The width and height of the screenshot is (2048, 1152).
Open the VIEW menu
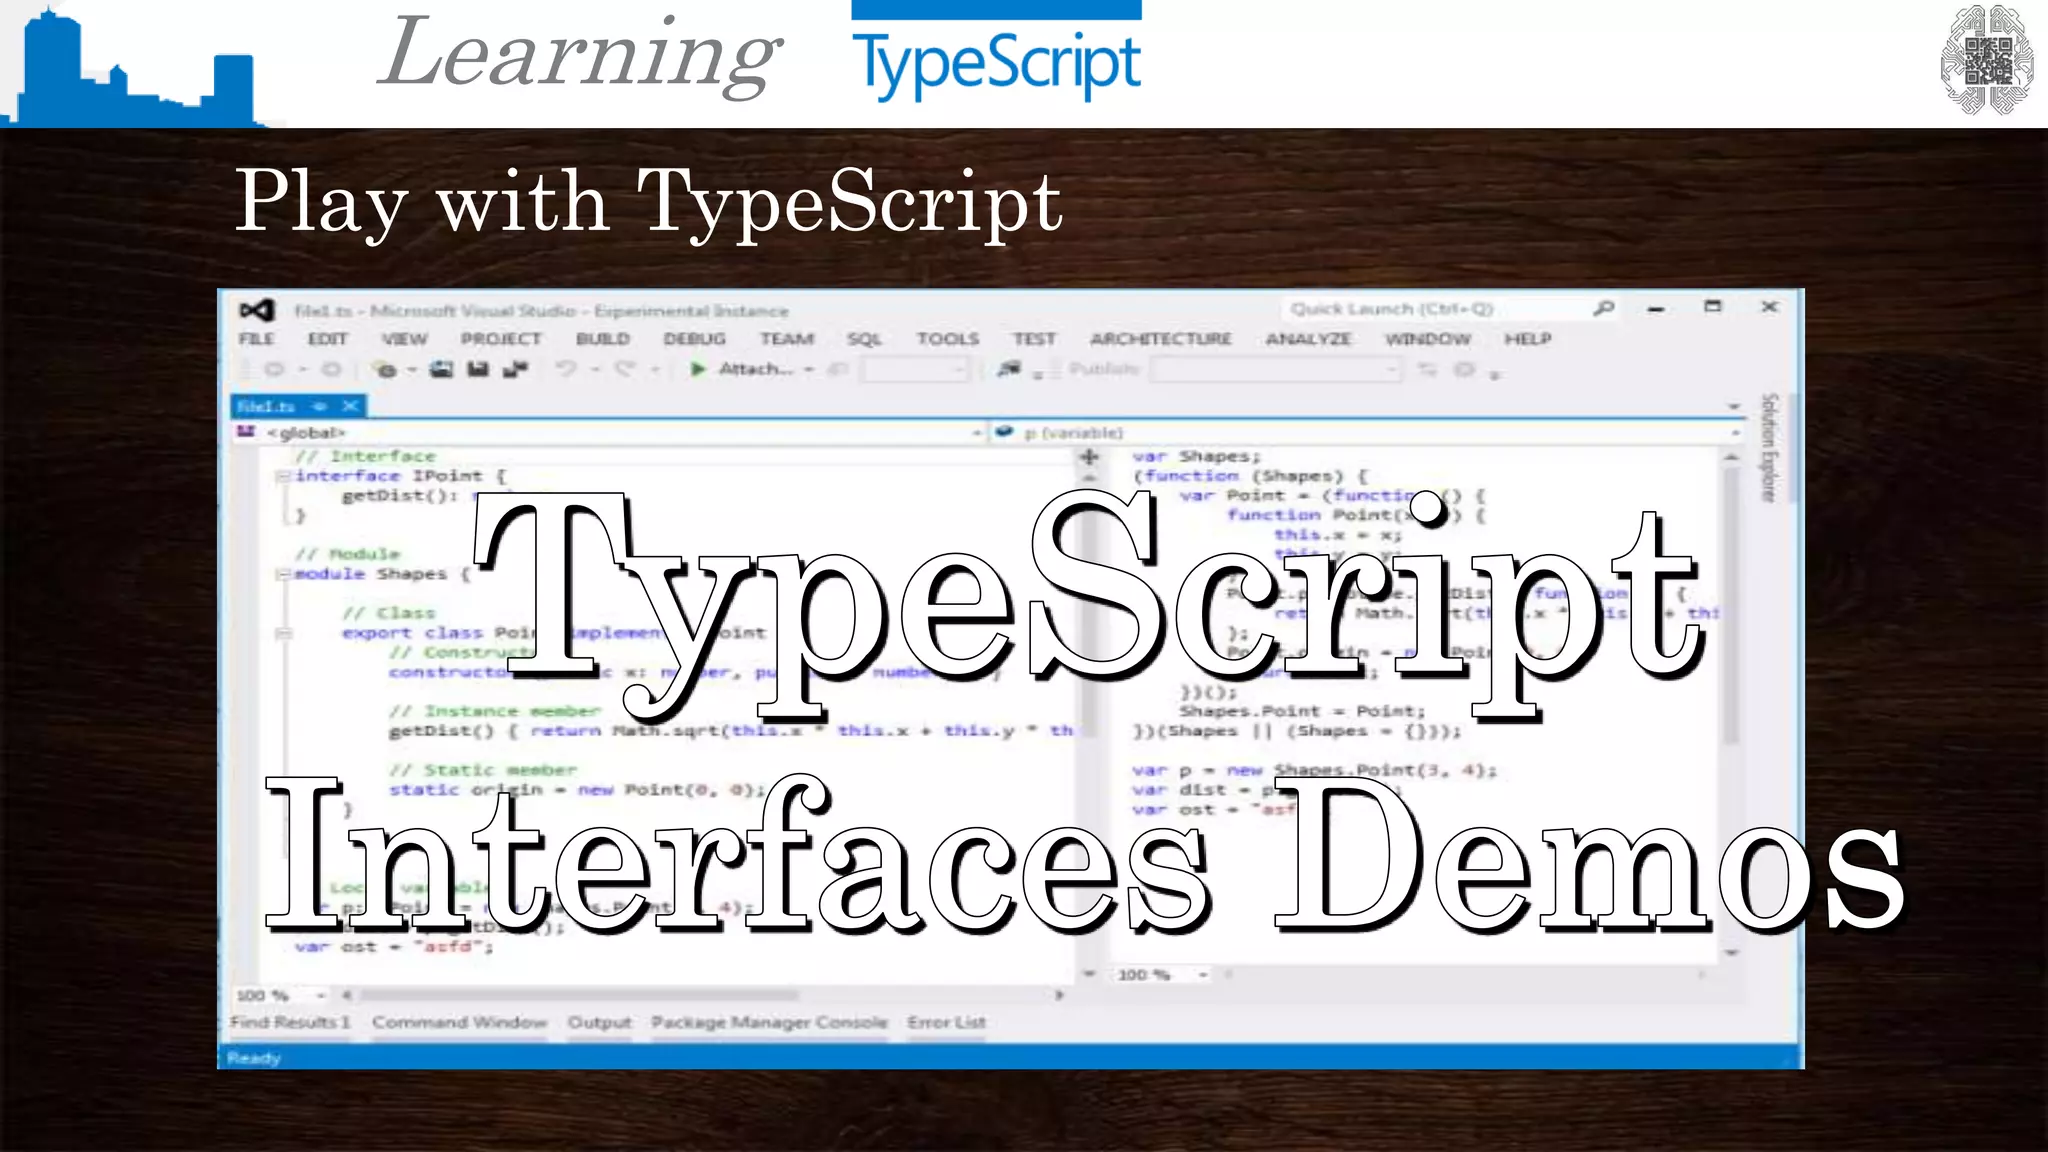pos(404,339)
